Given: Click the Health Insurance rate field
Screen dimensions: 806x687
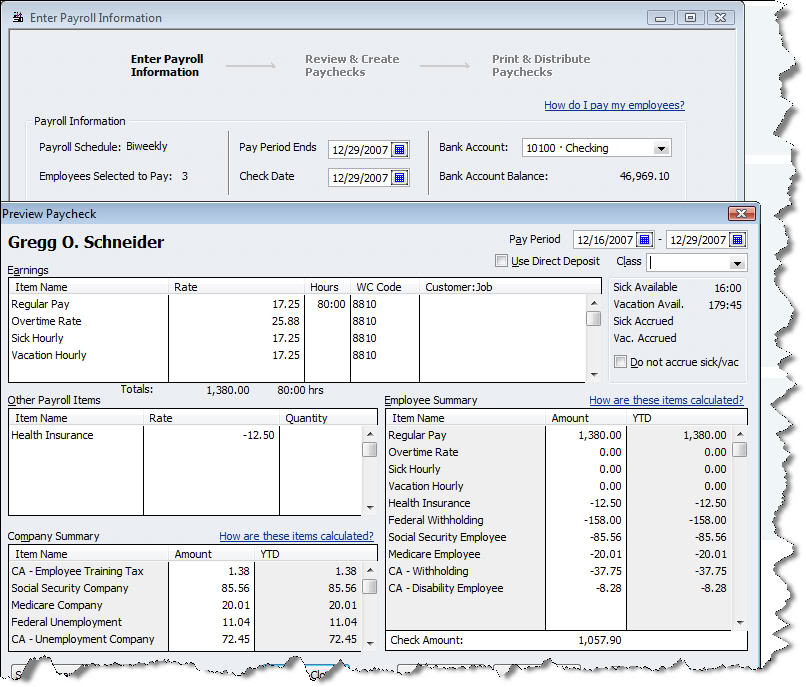Looking at the screenshot, I should (210, 435).
